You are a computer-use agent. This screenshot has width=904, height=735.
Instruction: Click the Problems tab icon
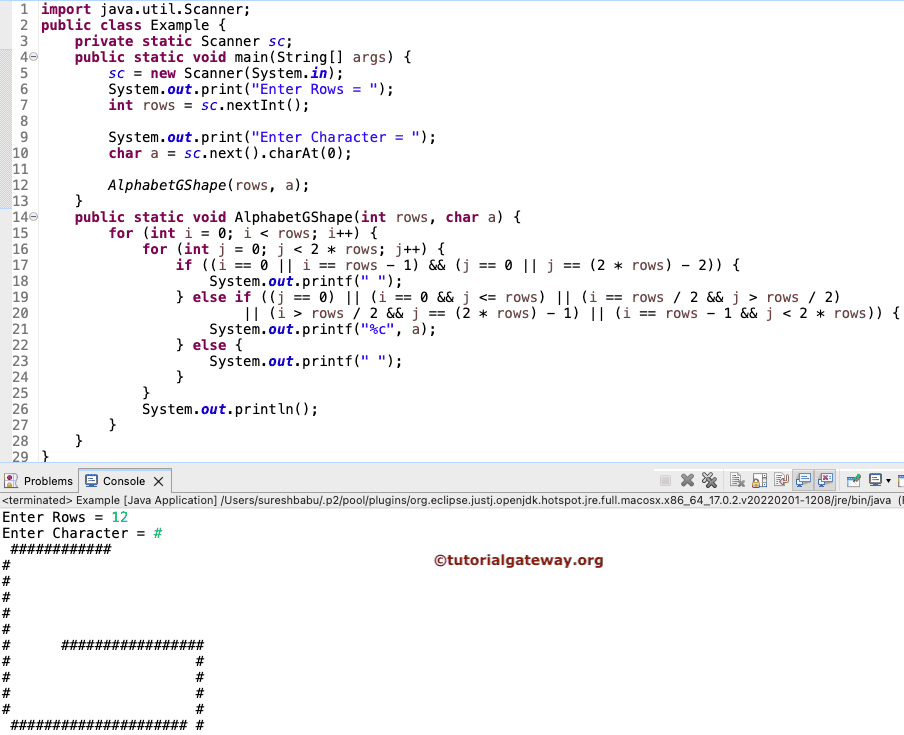[x=11, y=481]
